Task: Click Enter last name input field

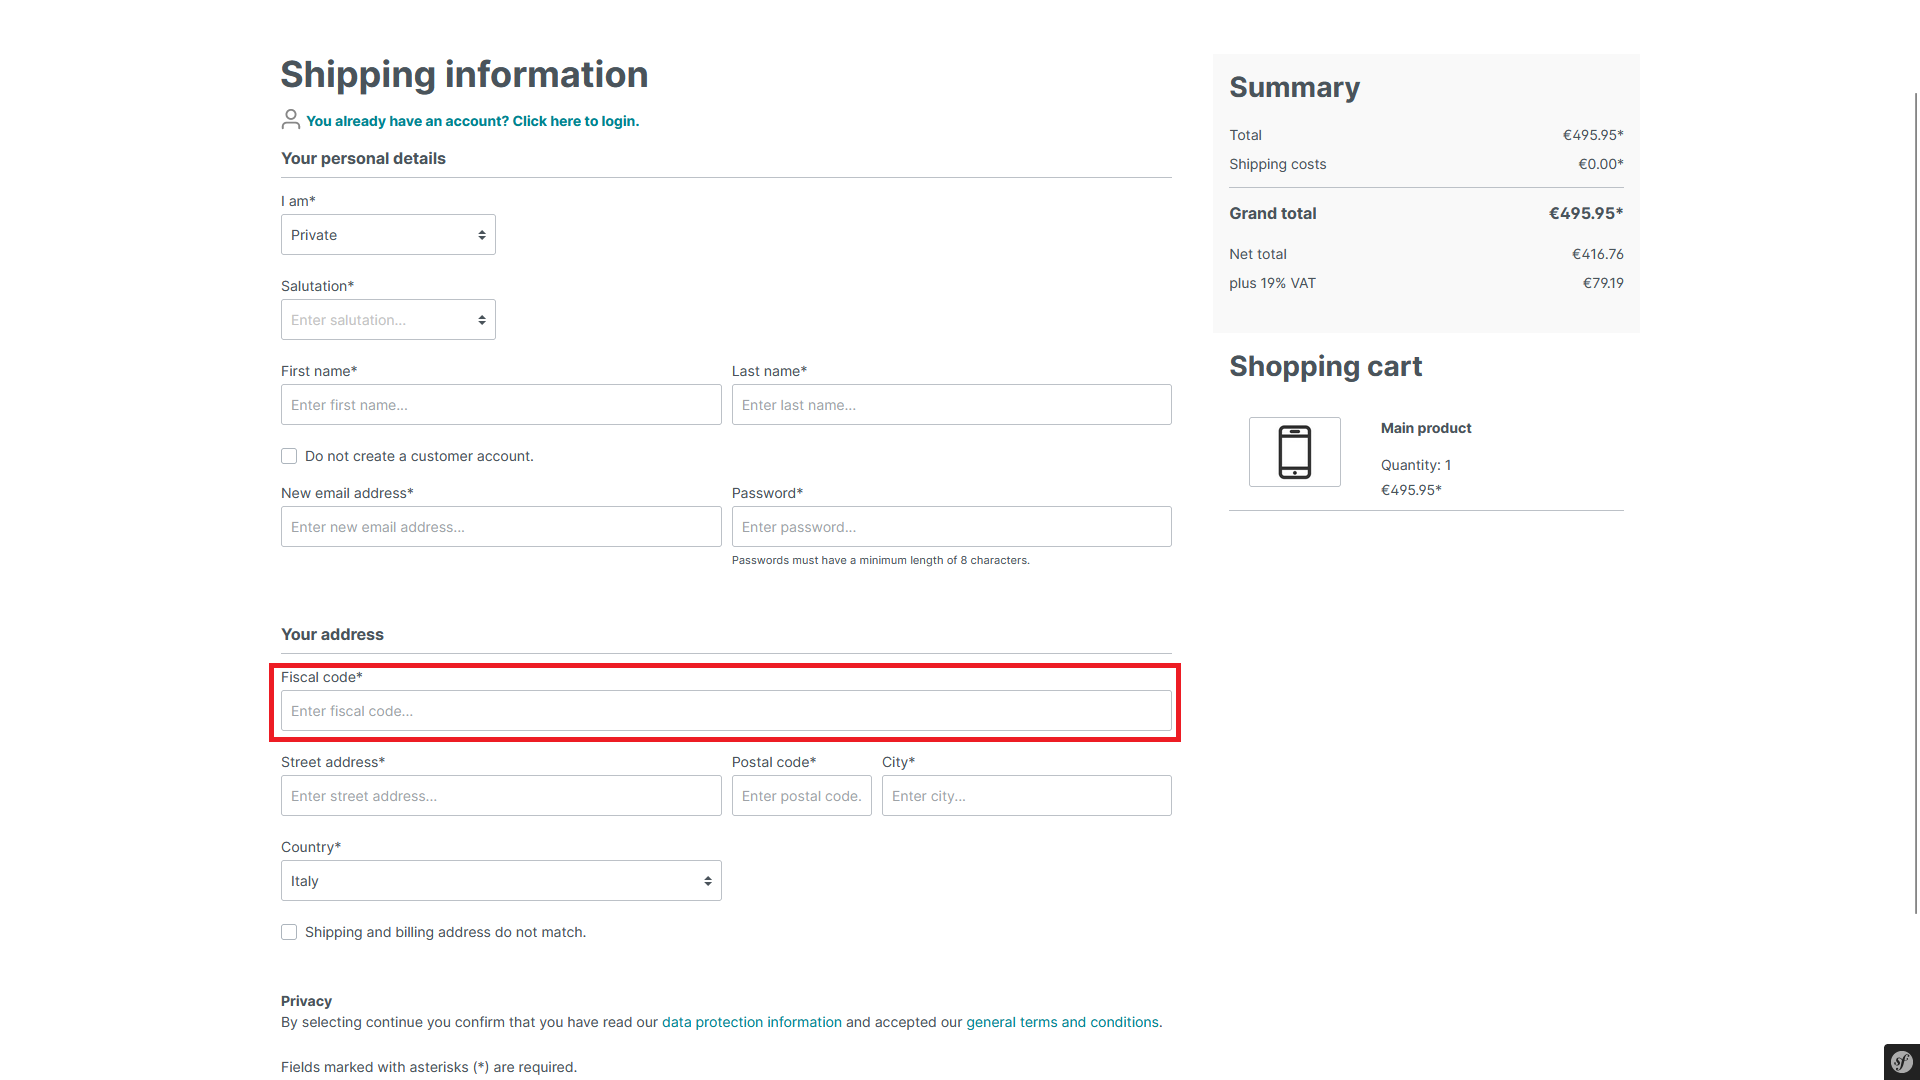Action: click(x=951, y=405)
